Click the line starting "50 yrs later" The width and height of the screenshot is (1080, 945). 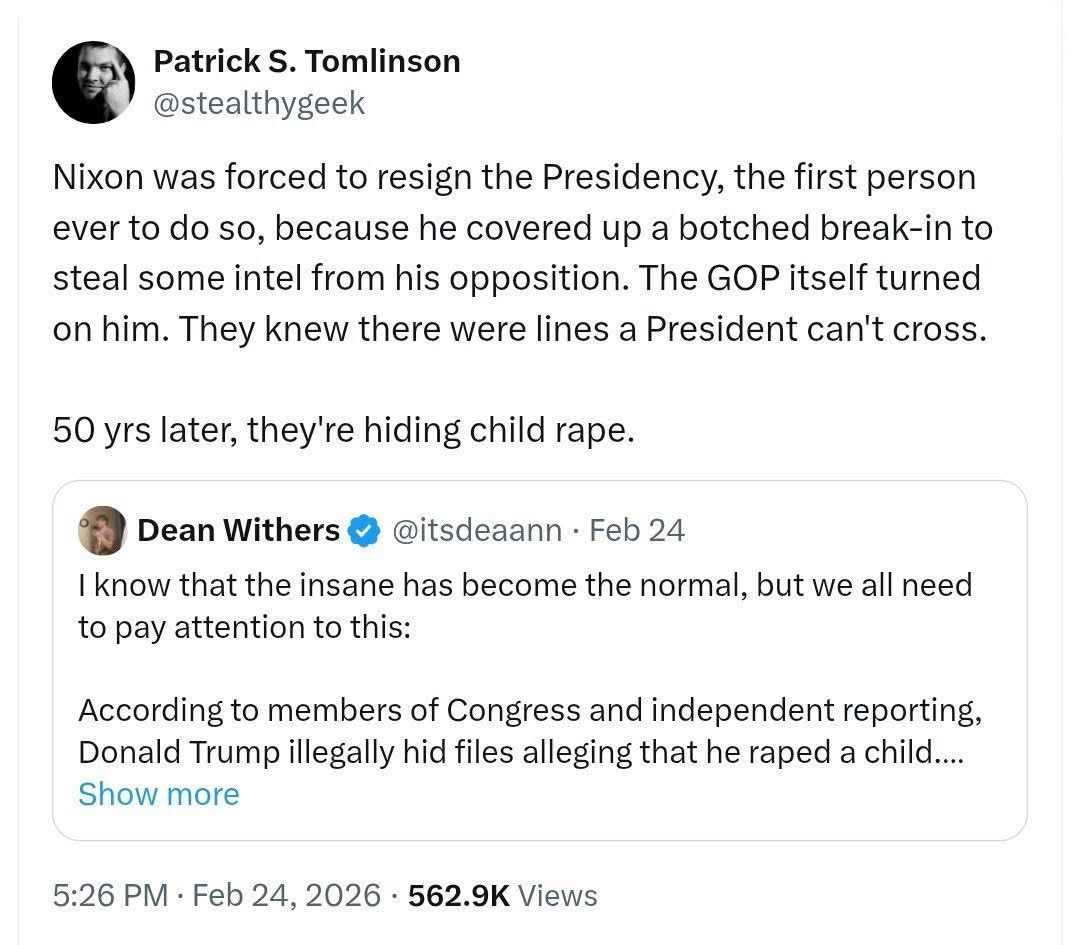tap(343, 431)
